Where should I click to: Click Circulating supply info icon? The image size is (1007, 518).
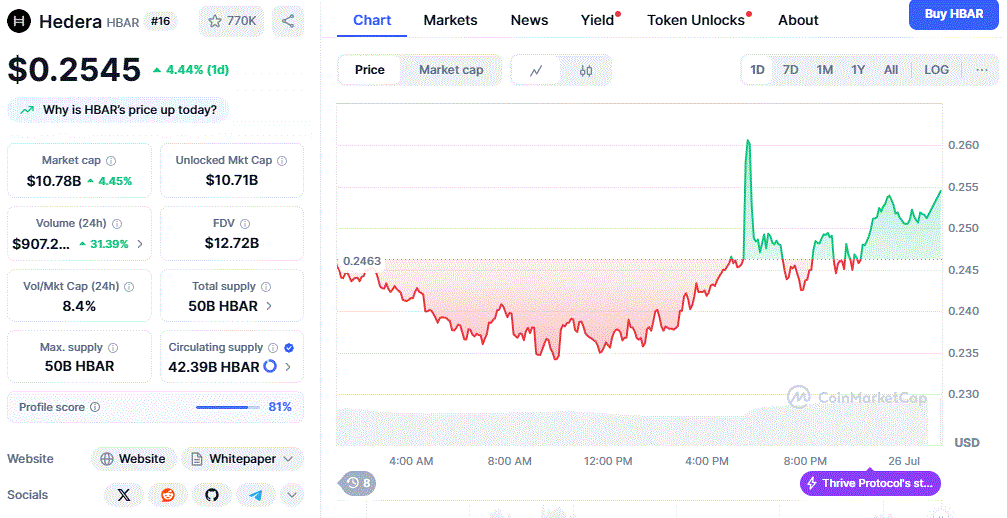click(273, 347)
